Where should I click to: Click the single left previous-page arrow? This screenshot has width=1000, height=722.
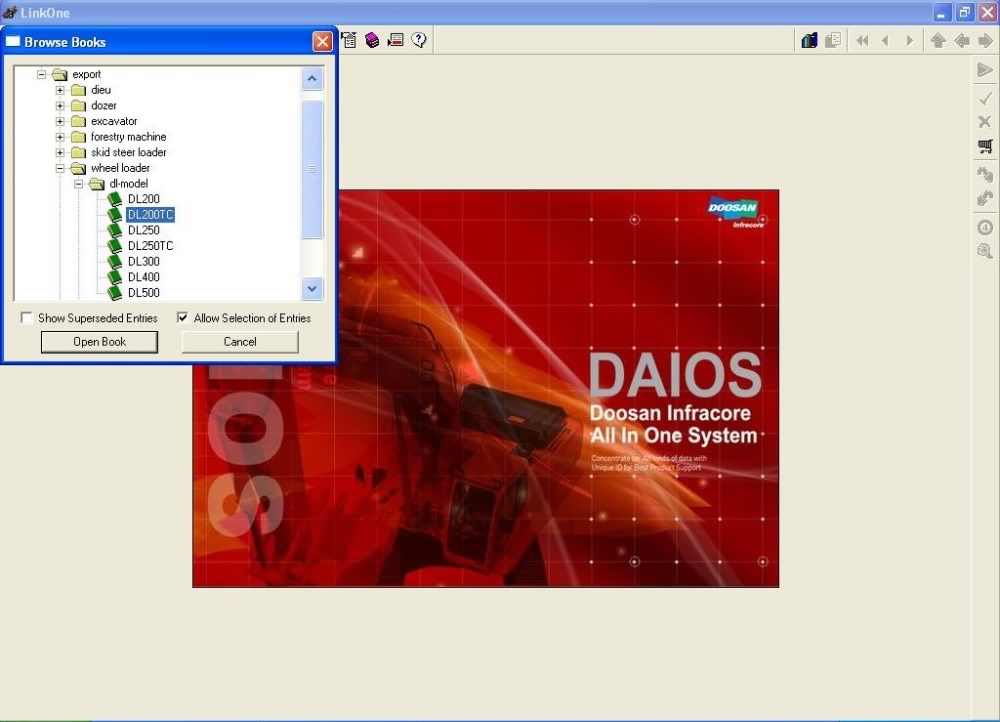click(x=885, y=41)
